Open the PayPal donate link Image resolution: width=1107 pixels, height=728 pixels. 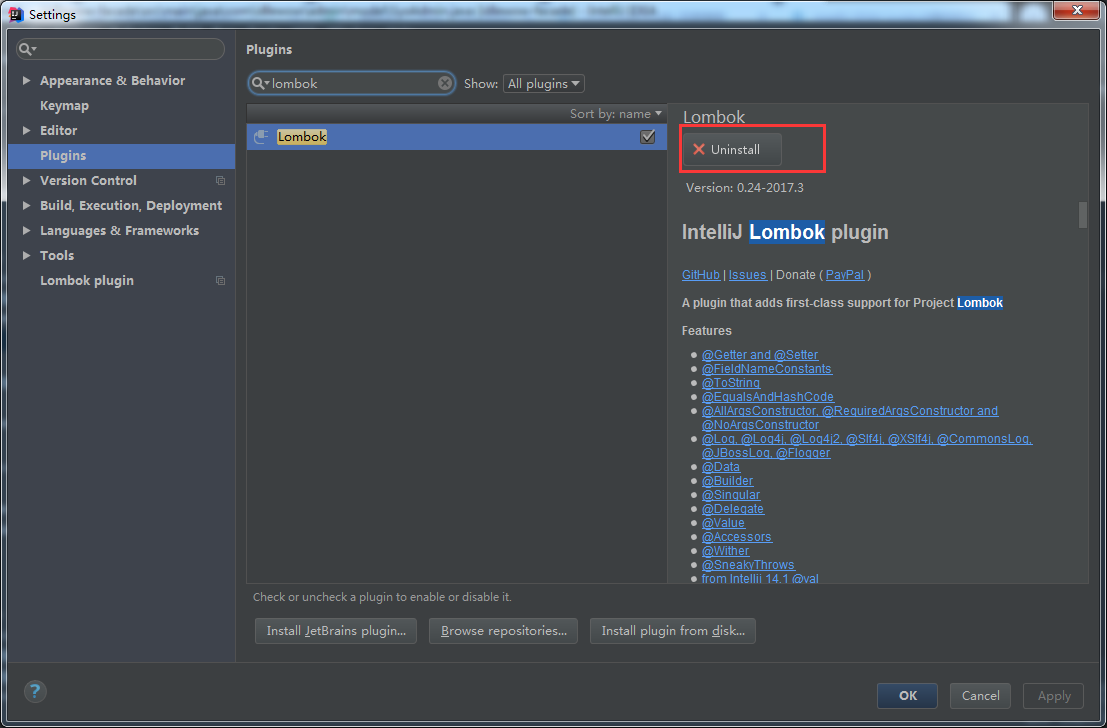[x=845, y=275]
